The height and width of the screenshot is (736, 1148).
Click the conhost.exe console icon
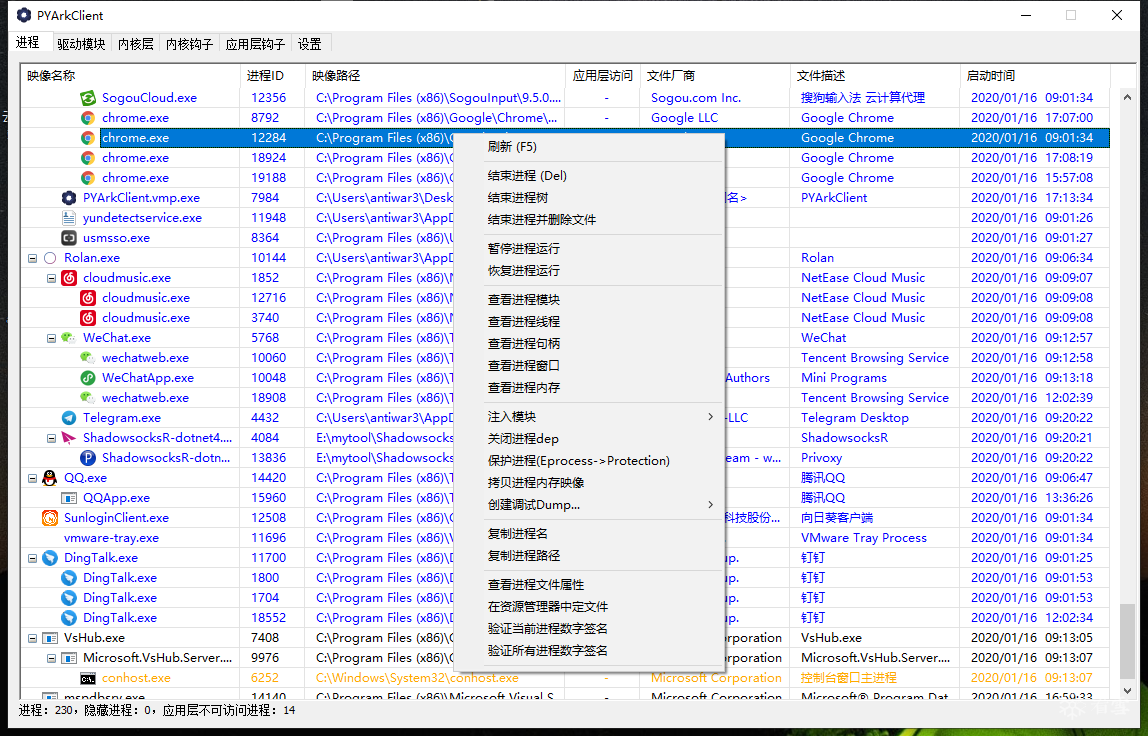[88, 678]
